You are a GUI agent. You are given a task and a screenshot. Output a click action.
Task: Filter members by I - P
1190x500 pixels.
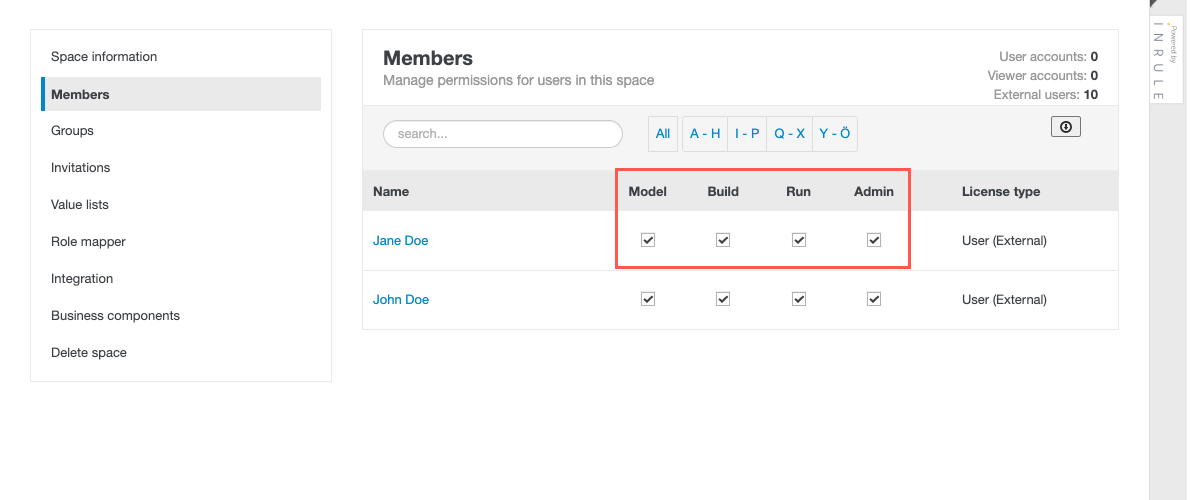point(747,134)
